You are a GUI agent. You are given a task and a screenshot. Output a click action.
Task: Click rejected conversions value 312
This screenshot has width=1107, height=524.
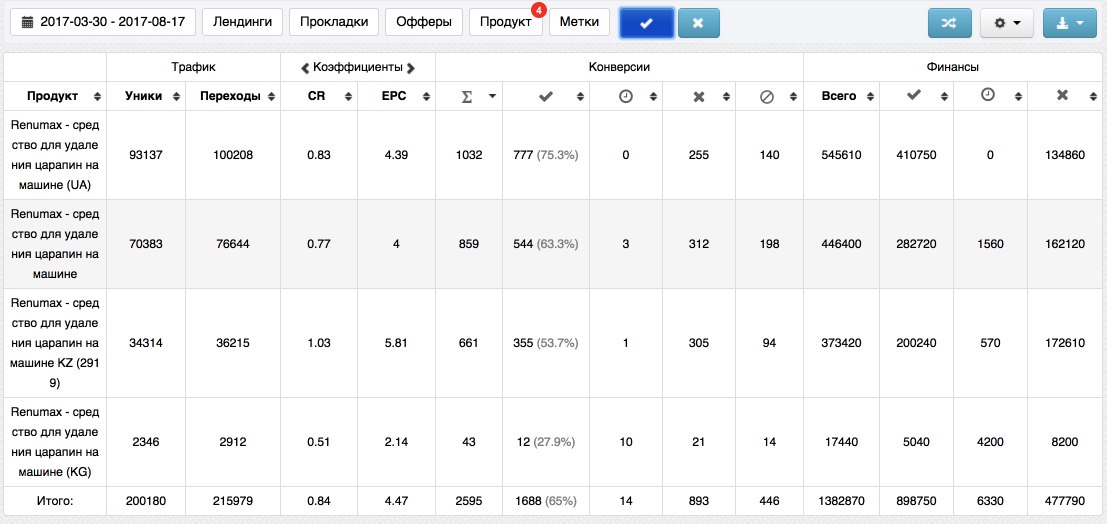[x=698, y=244]
